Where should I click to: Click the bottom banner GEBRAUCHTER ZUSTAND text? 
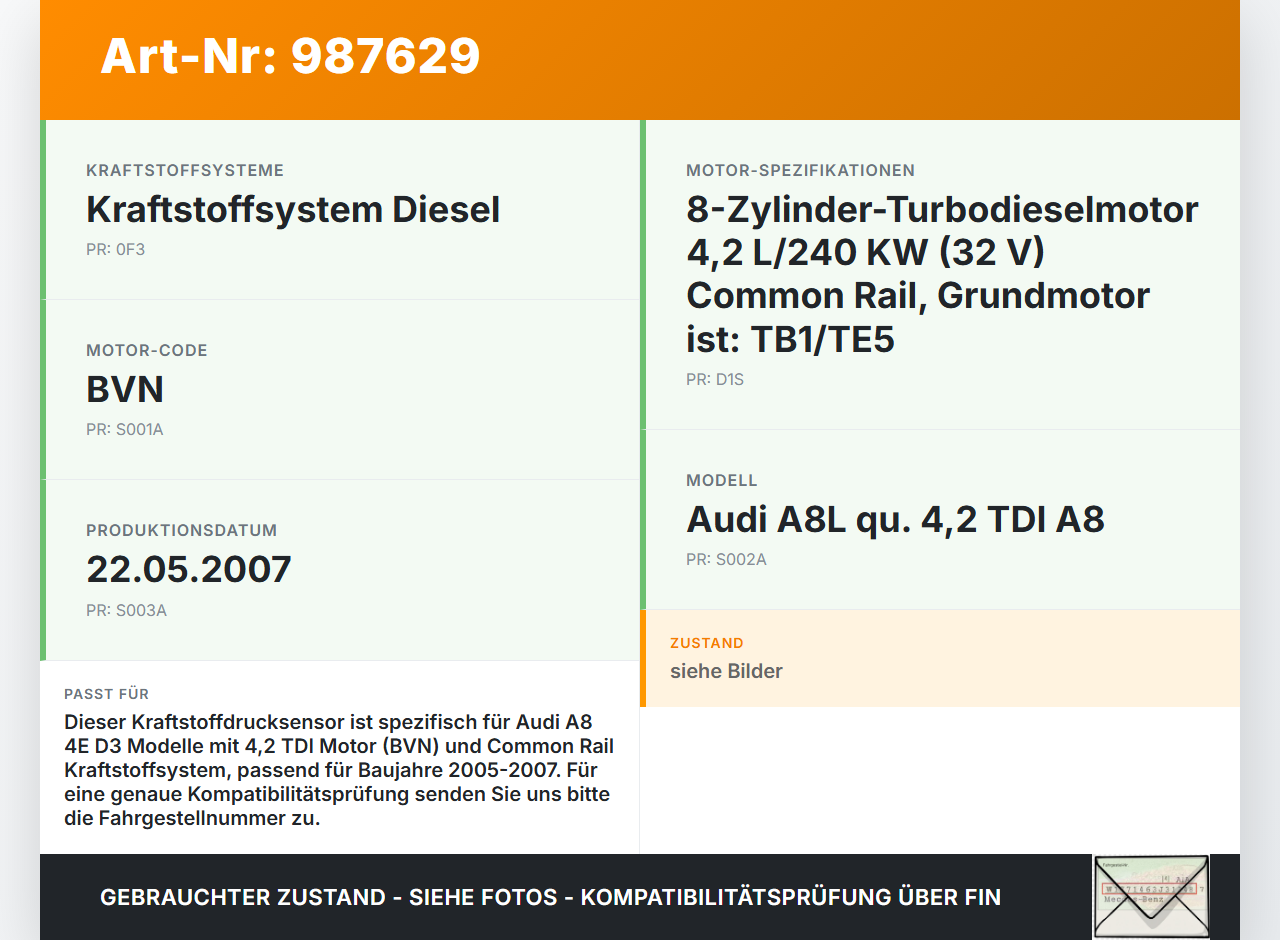[x=550, y=897]
